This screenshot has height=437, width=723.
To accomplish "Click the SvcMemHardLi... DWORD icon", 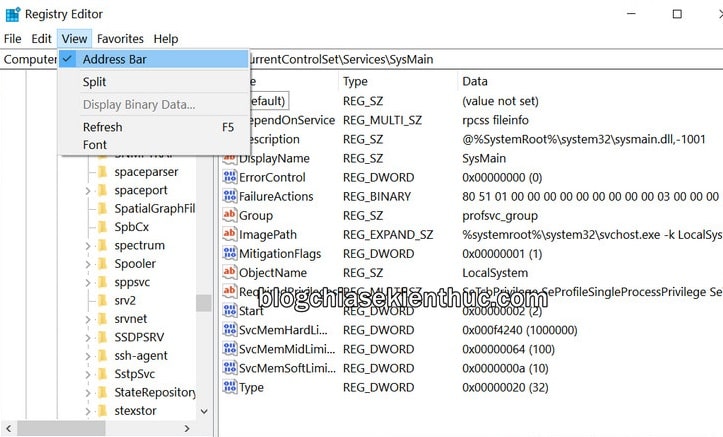I will tap(229, 330).
